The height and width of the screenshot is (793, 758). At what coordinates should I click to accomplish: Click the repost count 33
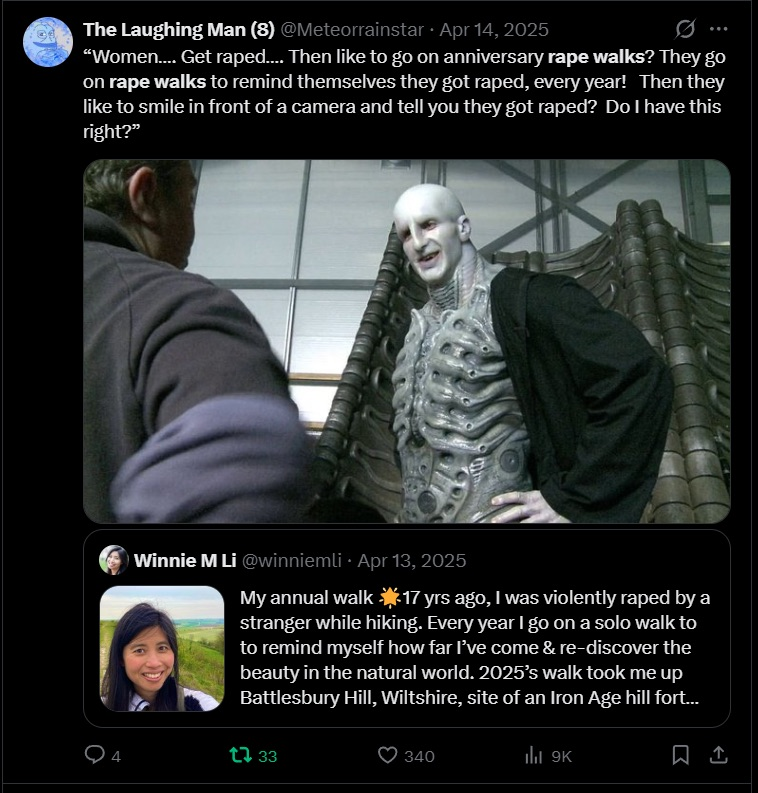pyautogui.click(x=267, y=756)
